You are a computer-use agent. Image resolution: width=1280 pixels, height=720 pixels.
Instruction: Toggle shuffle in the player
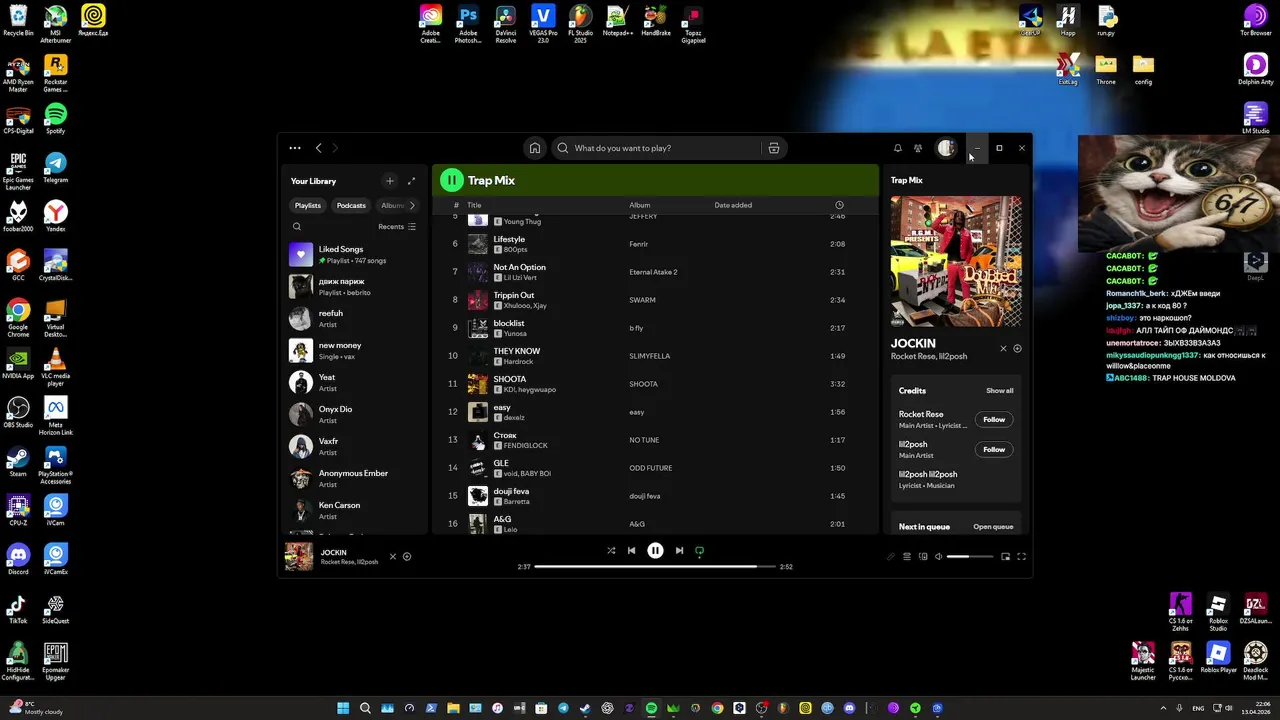611,550
